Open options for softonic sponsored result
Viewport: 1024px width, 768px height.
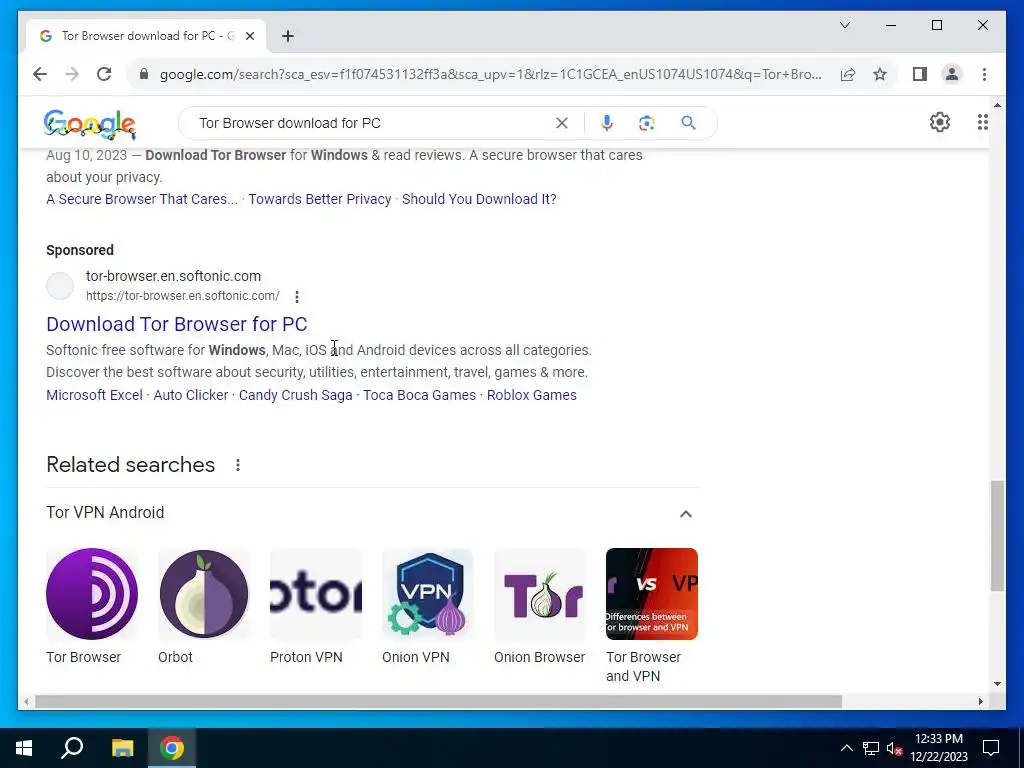pos(297,296)
